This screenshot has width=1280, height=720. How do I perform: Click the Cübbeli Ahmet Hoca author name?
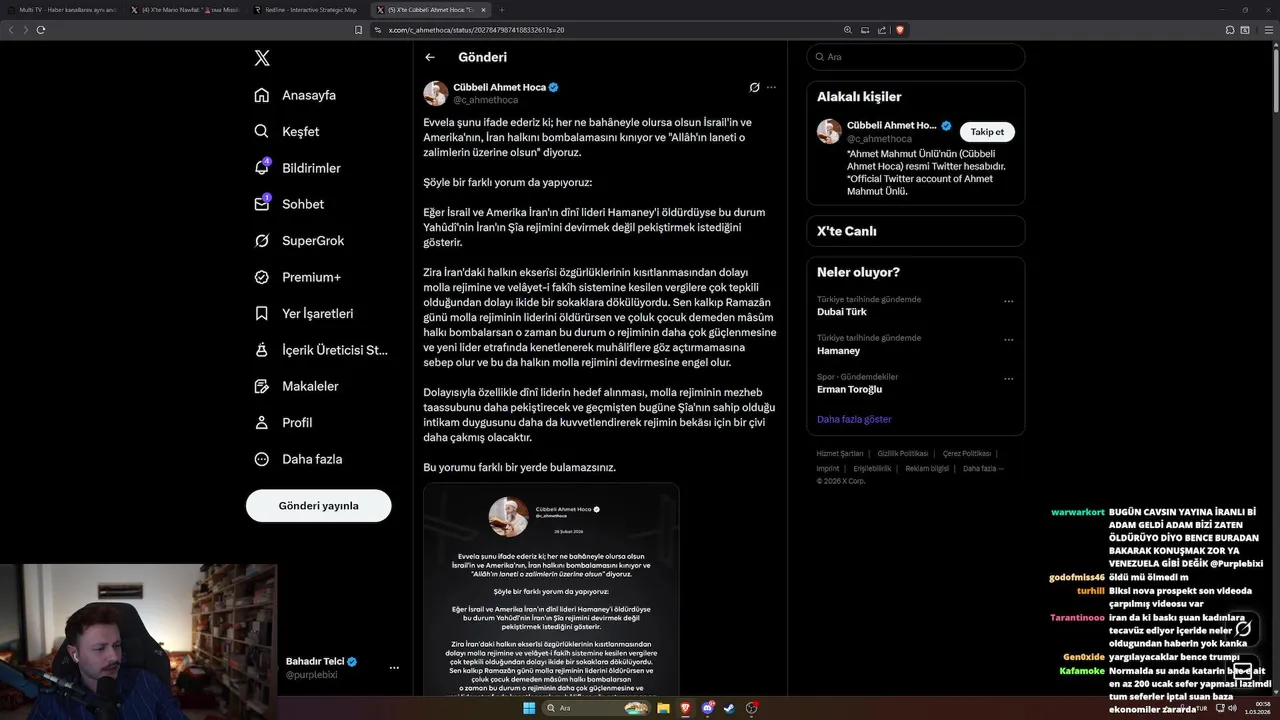coord(499,87)
